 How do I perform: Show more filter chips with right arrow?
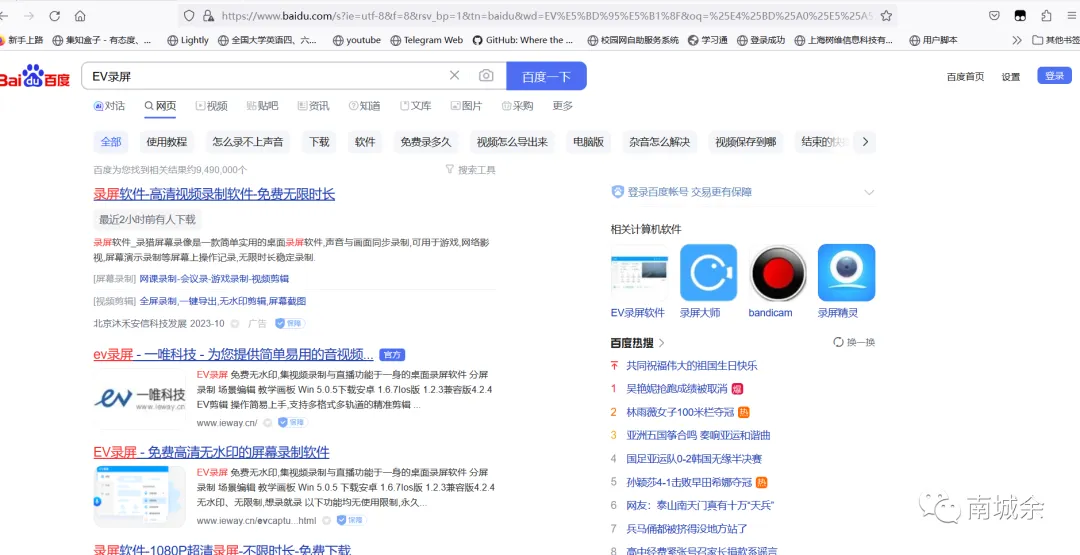coord(865,142)
